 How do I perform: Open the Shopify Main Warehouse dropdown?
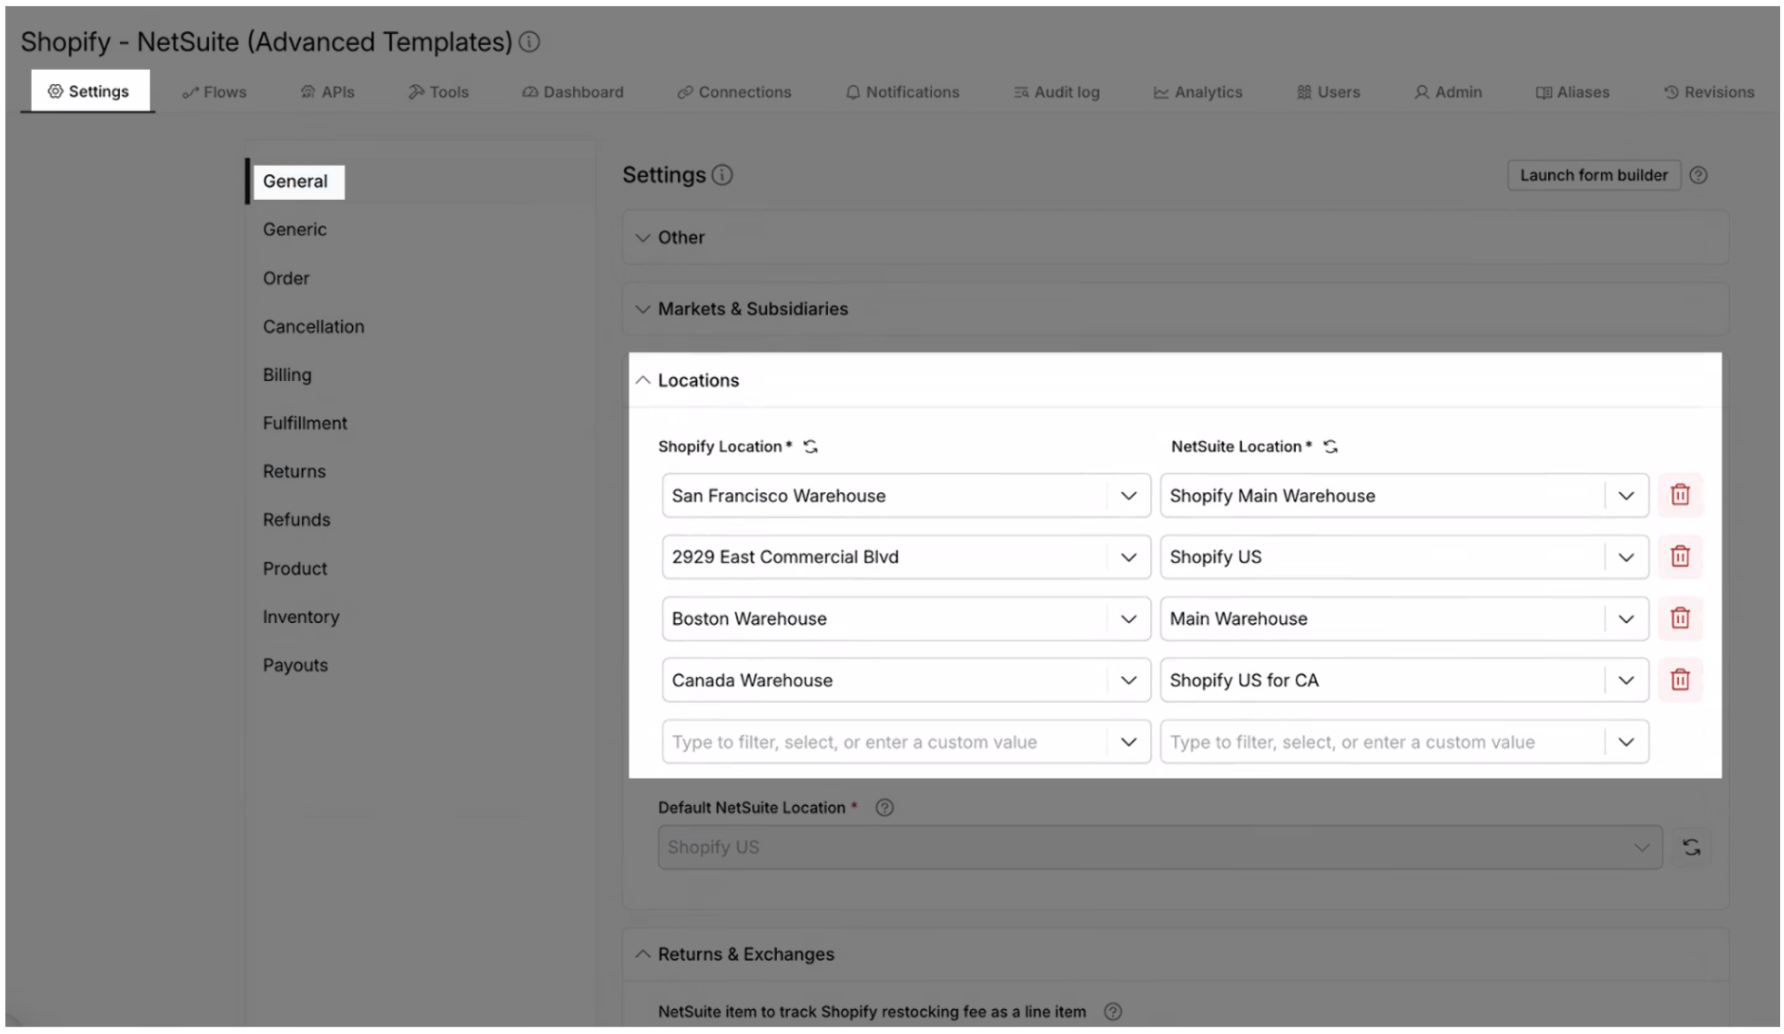[x=1404, y=496]
